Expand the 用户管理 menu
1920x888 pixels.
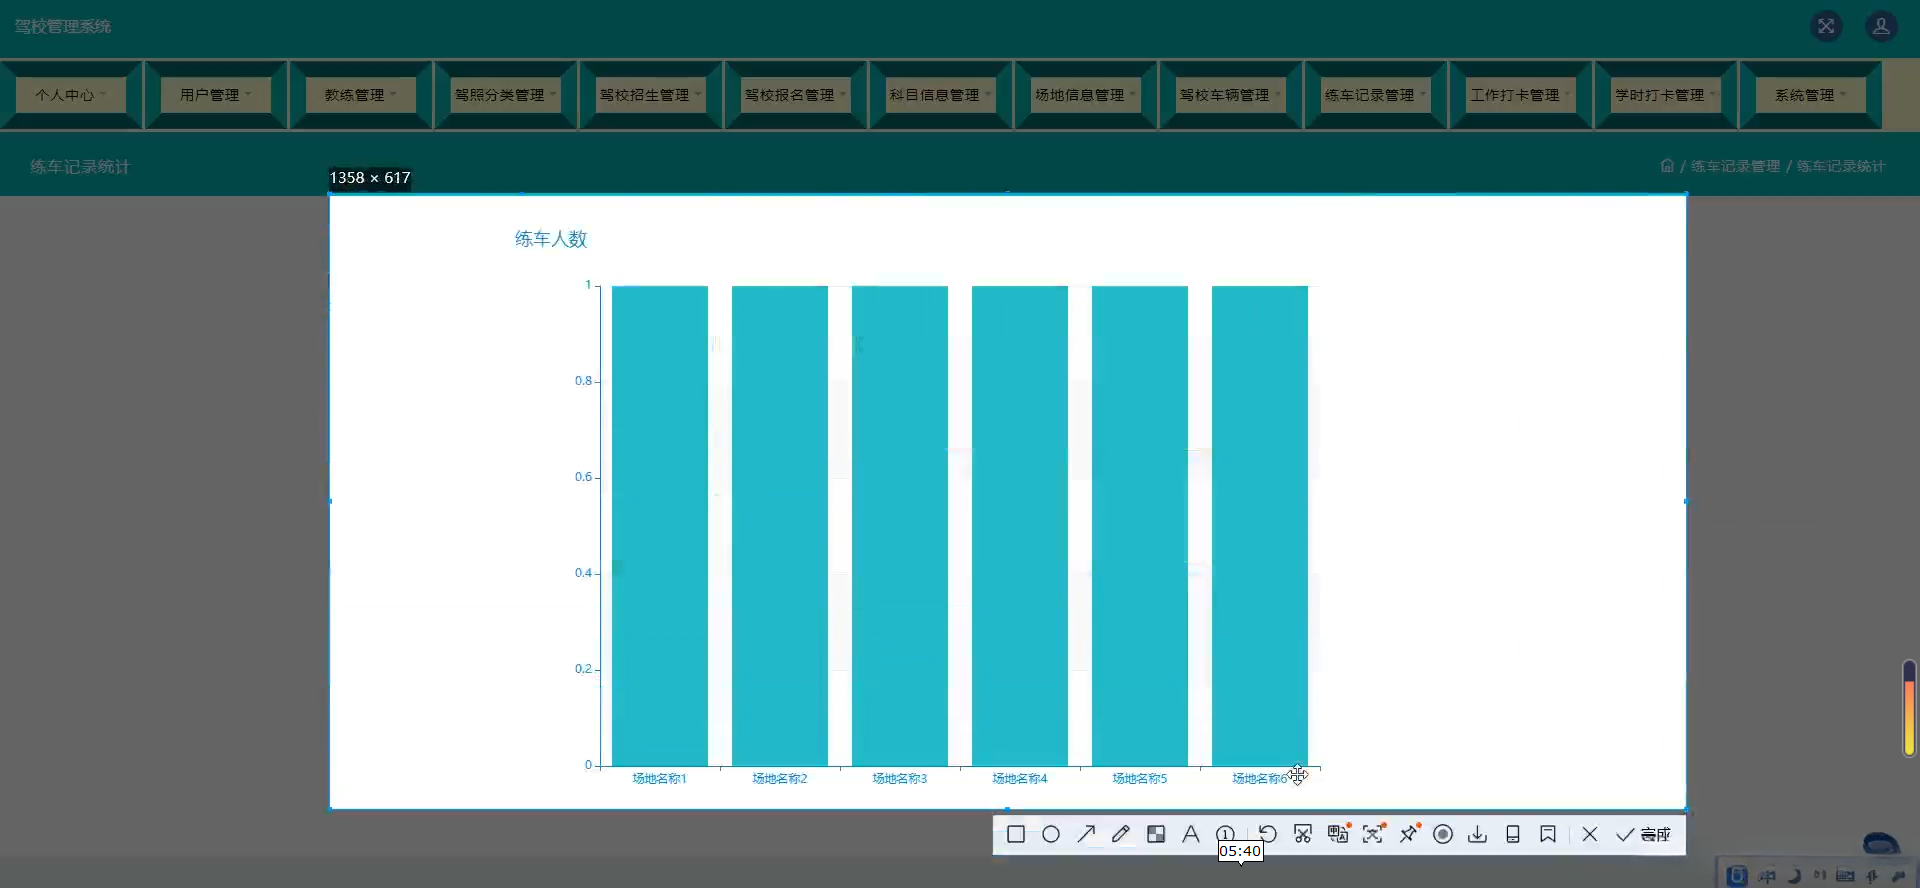(x=216, y=95)
